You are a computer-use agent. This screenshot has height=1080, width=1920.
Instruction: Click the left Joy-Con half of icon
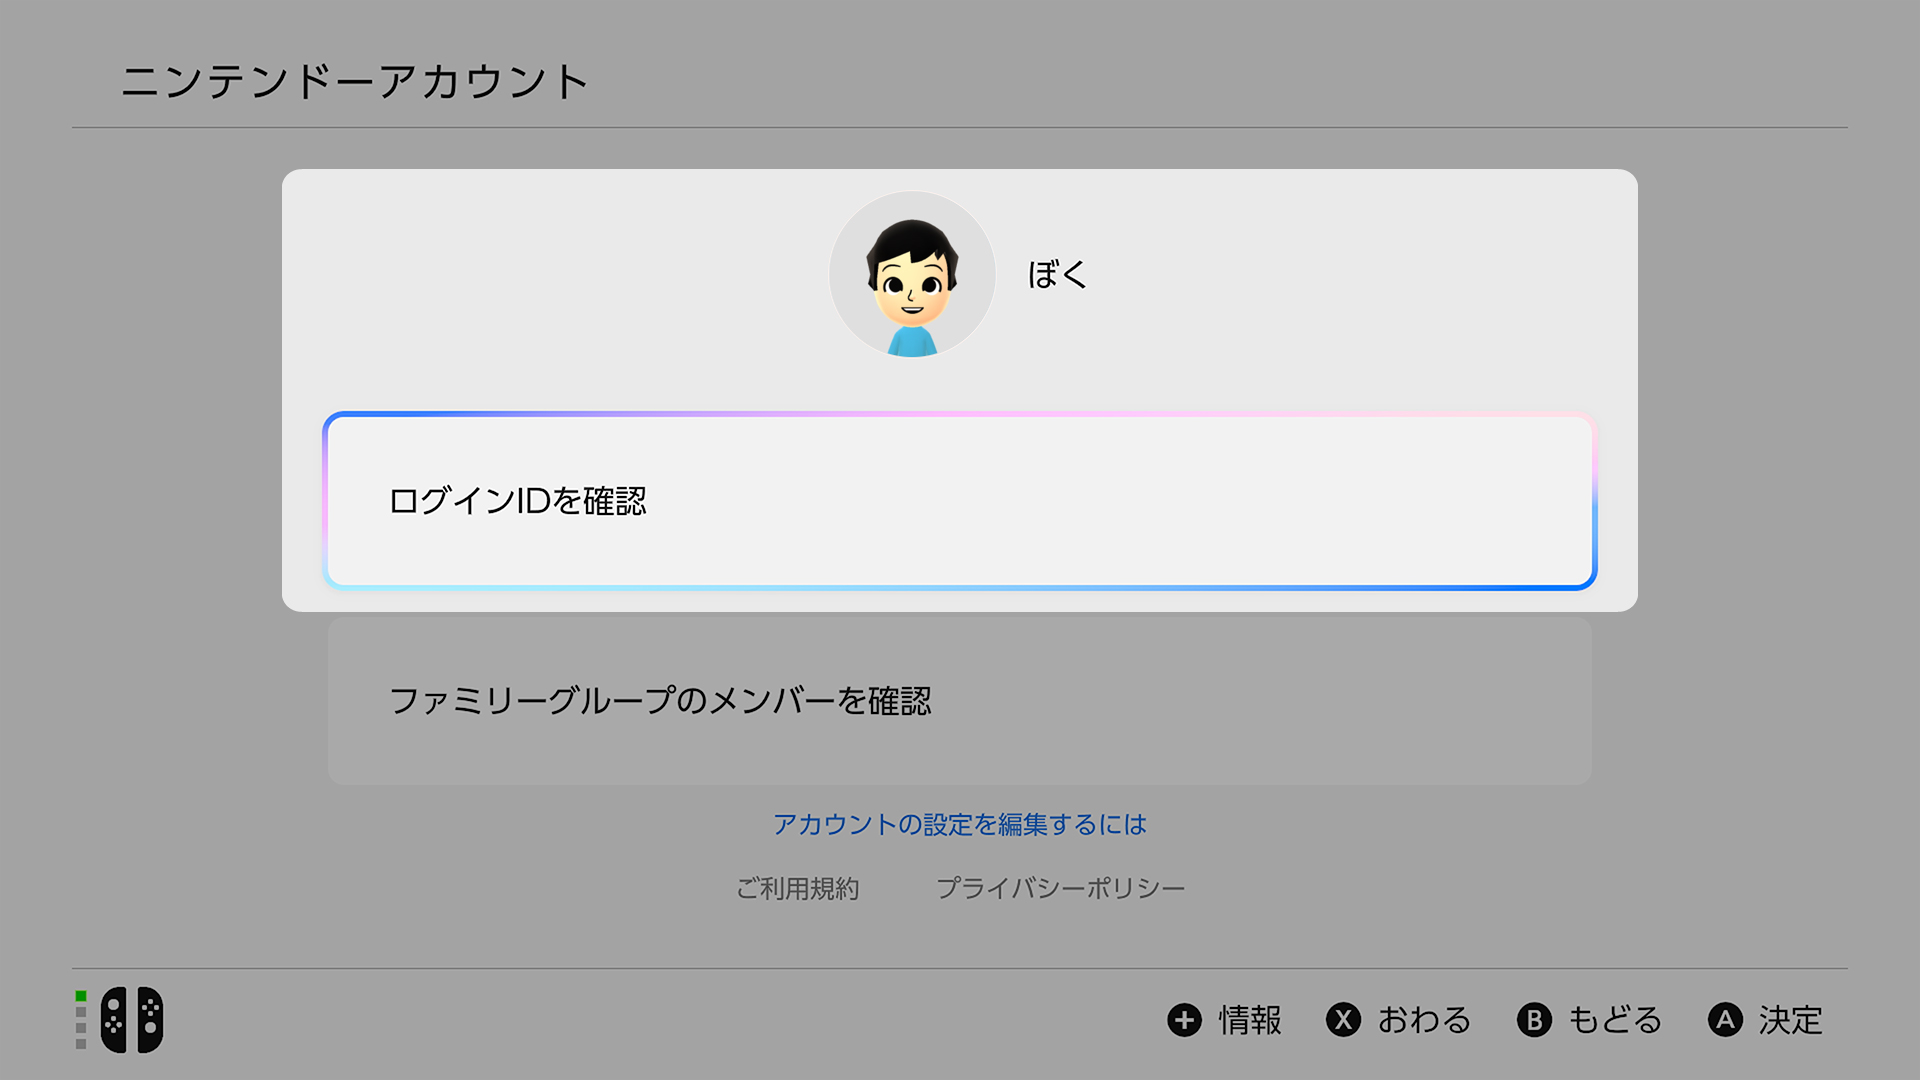[114, 1020]
